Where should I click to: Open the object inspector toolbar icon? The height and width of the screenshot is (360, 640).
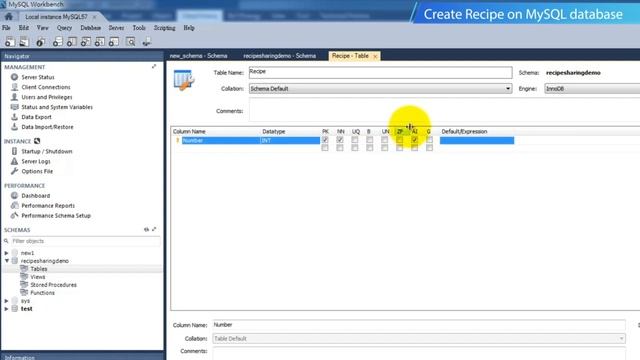[40, 42]
